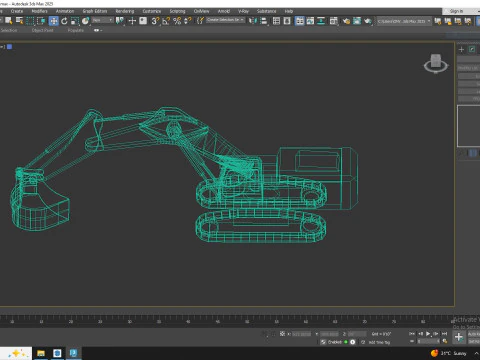Toggle Scene Explorer
The height and width of the screenshot is (360, 480).
coord(276,21)
